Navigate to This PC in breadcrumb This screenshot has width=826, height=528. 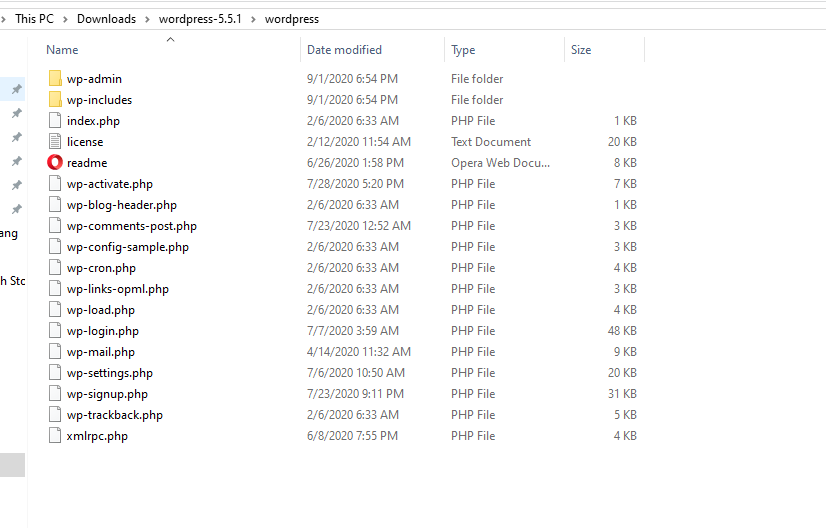pos(34,19)
